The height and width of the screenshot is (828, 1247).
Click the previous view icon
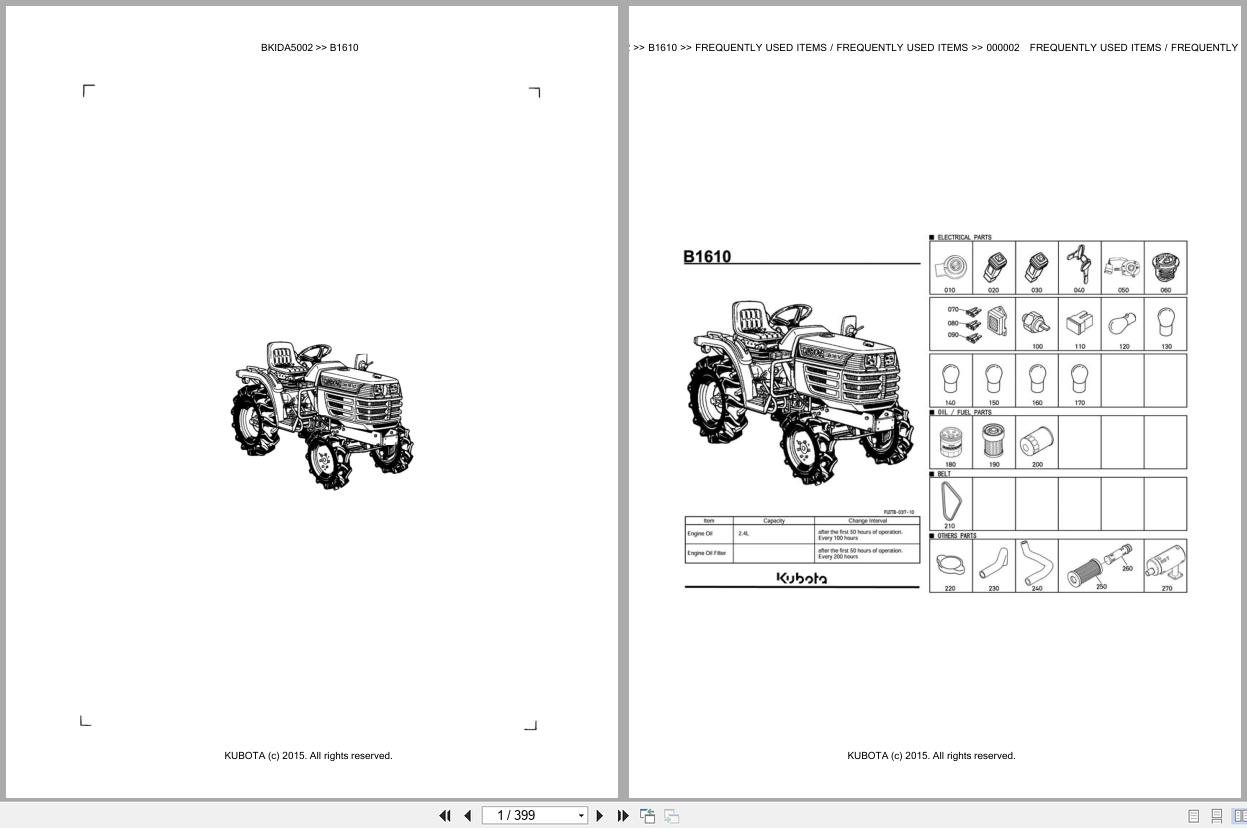pyautogui.click(x=648, y=816)
